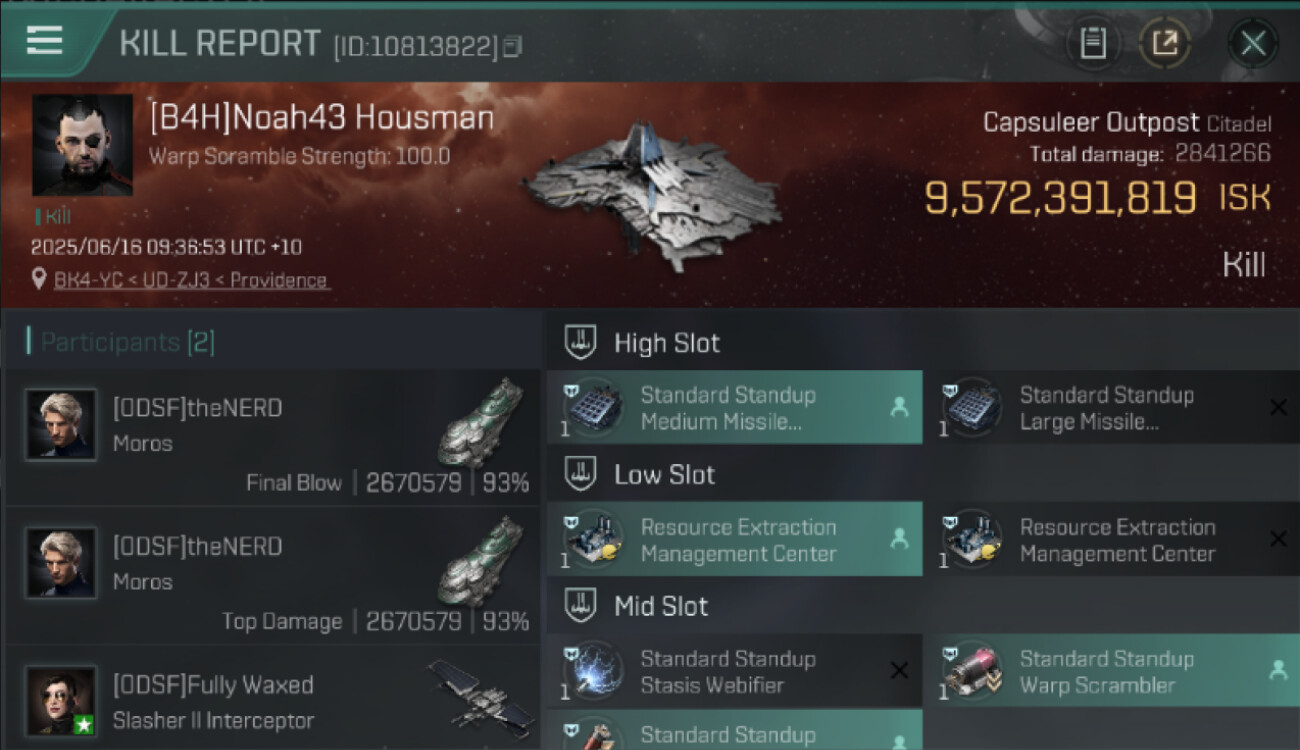
Task: Expand the Low Slot section
Action: click(640, 474)
